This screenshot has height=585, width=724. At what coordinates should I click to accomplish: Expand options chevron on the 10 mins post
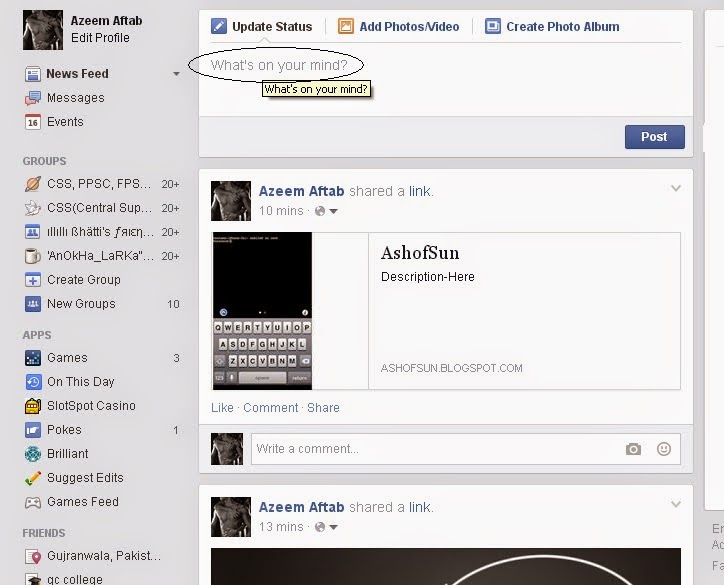[676, 188]
